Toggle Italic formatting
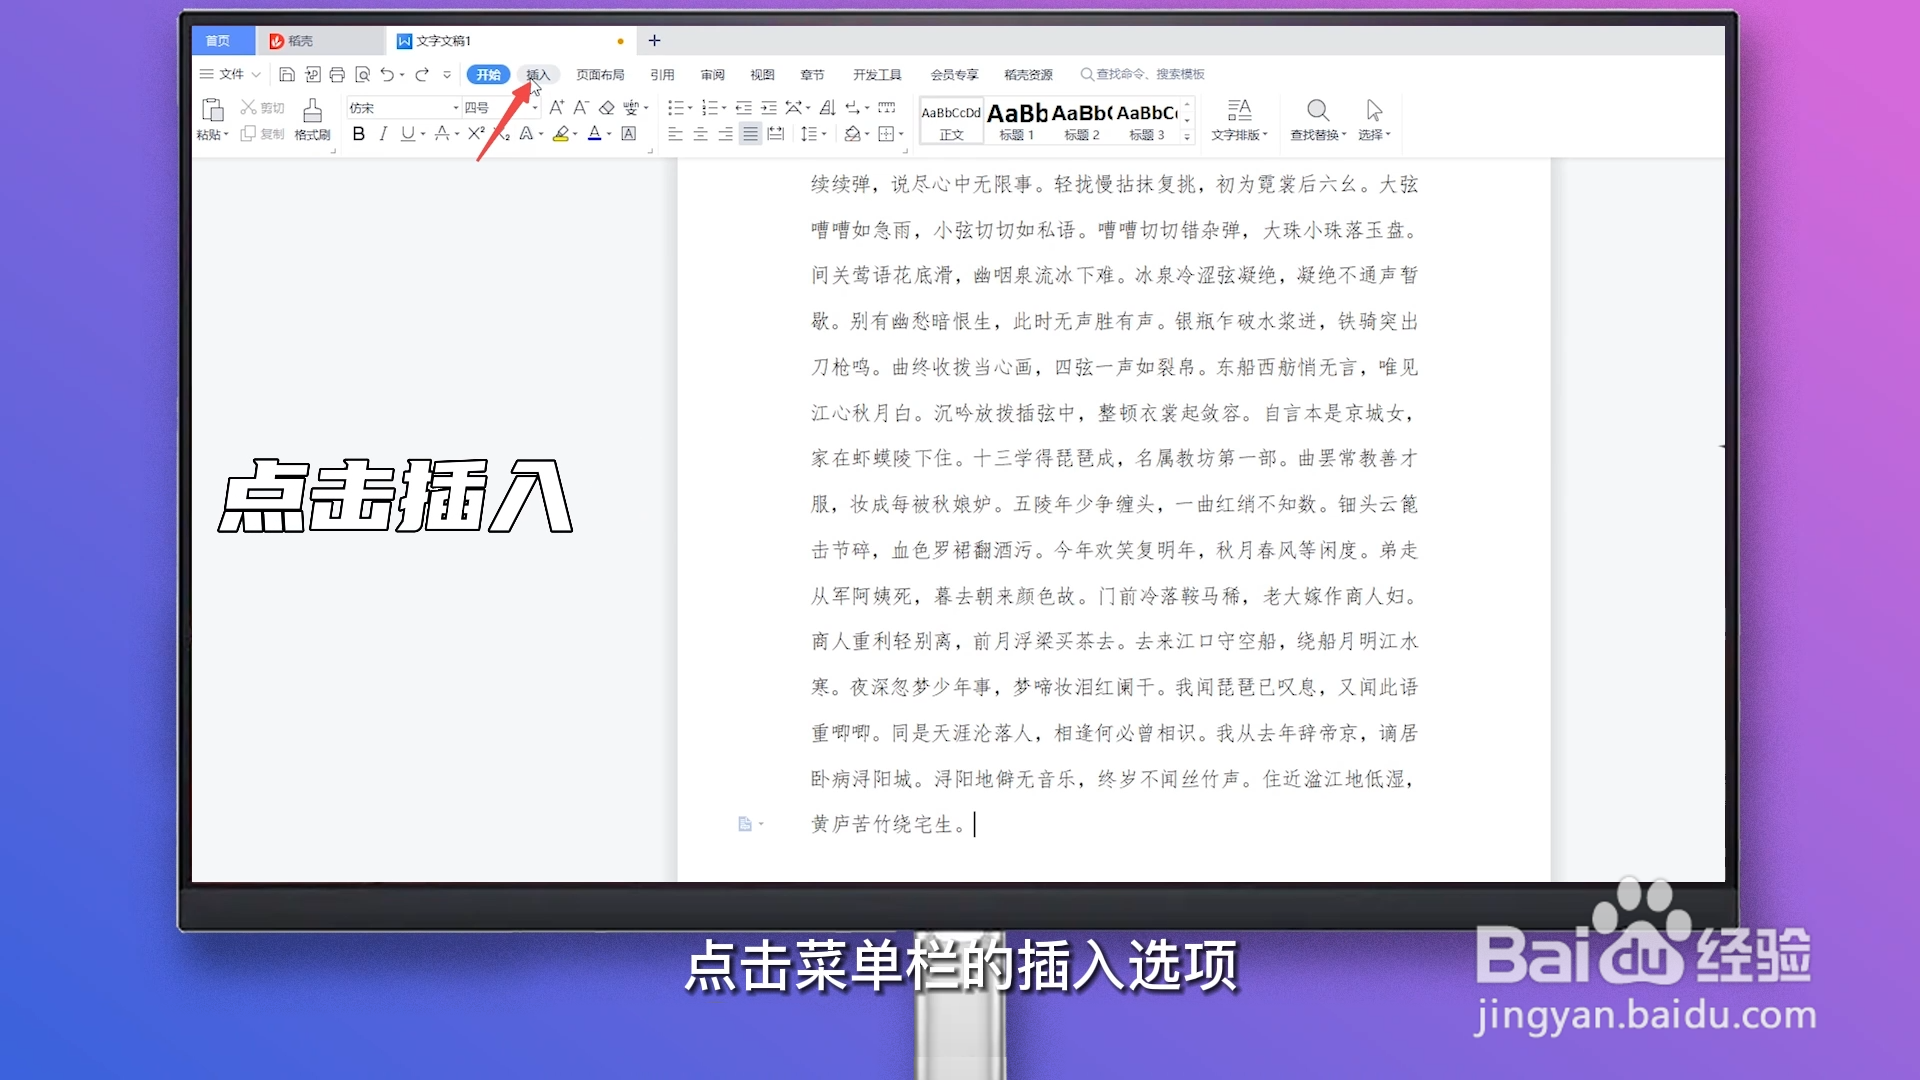 [x=383, y=134]
